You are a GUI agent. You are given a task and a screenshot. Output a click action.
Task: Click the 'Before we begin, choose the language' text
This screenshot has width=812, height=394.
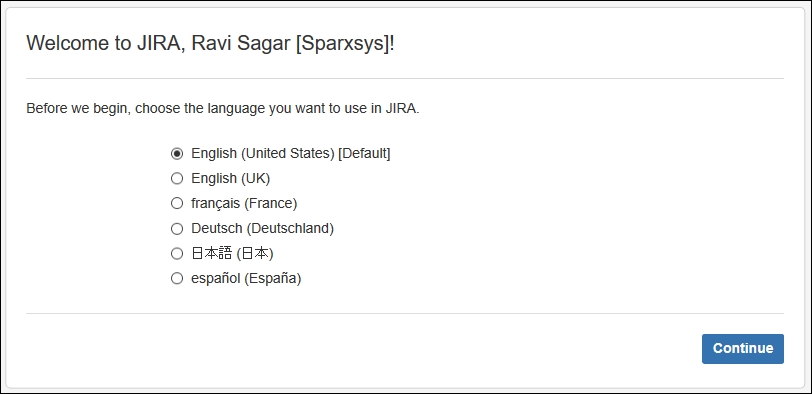(x=223, y=109)
